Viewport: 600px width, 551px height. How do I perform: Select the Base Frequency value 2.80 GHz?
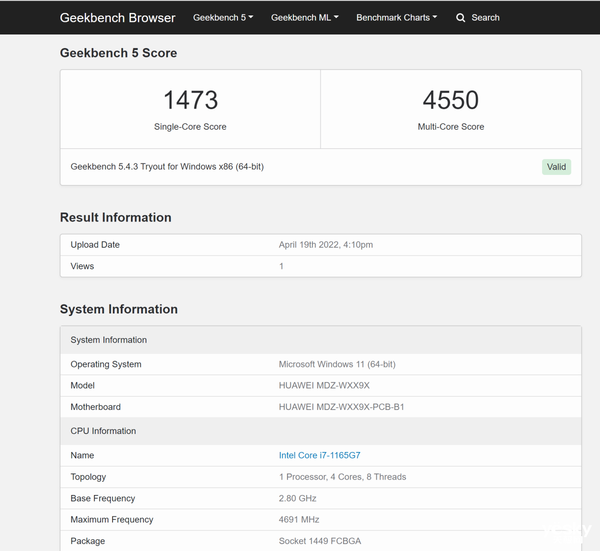(x=297, y=498)
